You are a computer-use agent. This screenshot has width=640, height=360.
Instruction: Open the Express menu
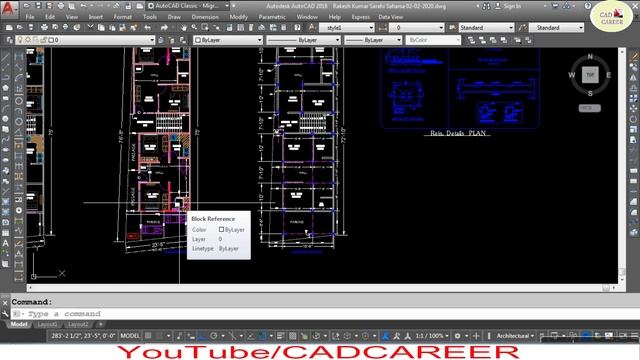pos(360,17)
